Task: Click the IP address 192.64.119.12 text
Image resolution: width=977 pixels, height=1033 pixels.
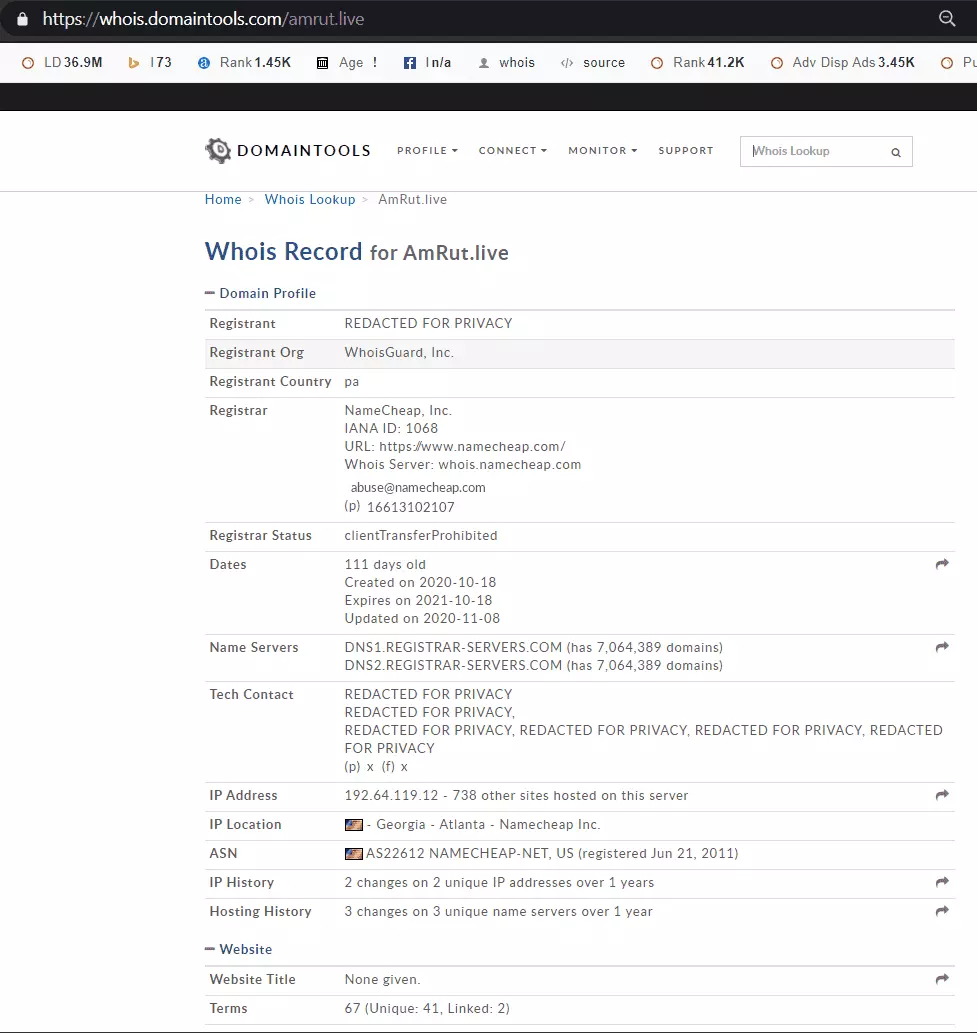Action: click(391, 795)
